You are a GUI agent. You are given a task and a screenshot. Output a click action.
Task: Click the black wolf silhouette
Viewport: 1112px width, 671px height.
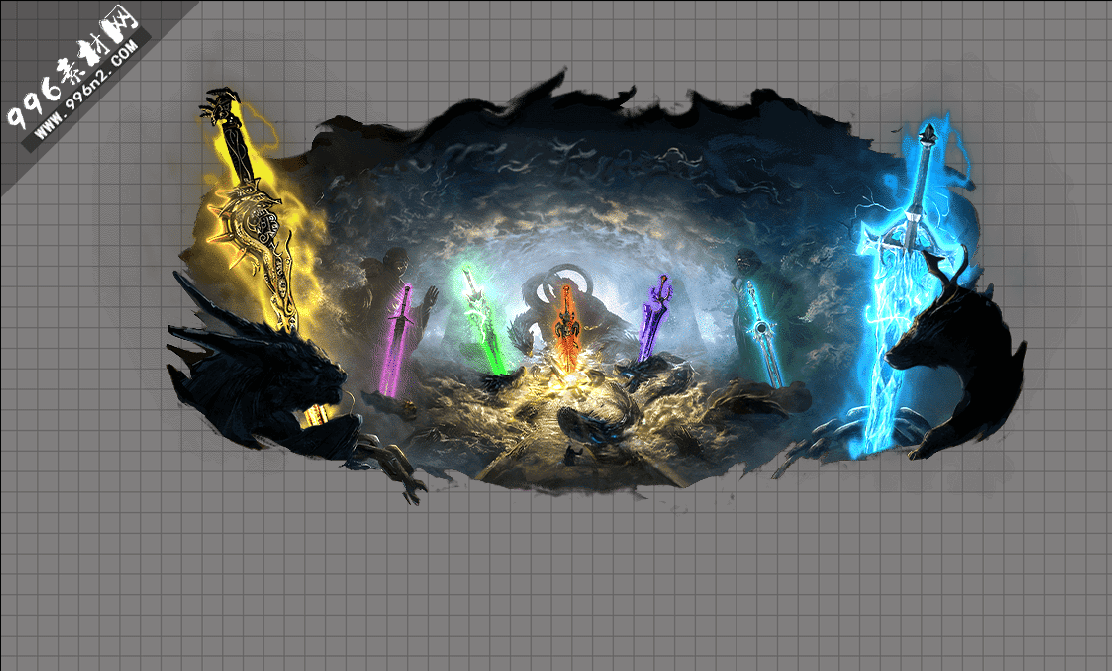[957, 355]
